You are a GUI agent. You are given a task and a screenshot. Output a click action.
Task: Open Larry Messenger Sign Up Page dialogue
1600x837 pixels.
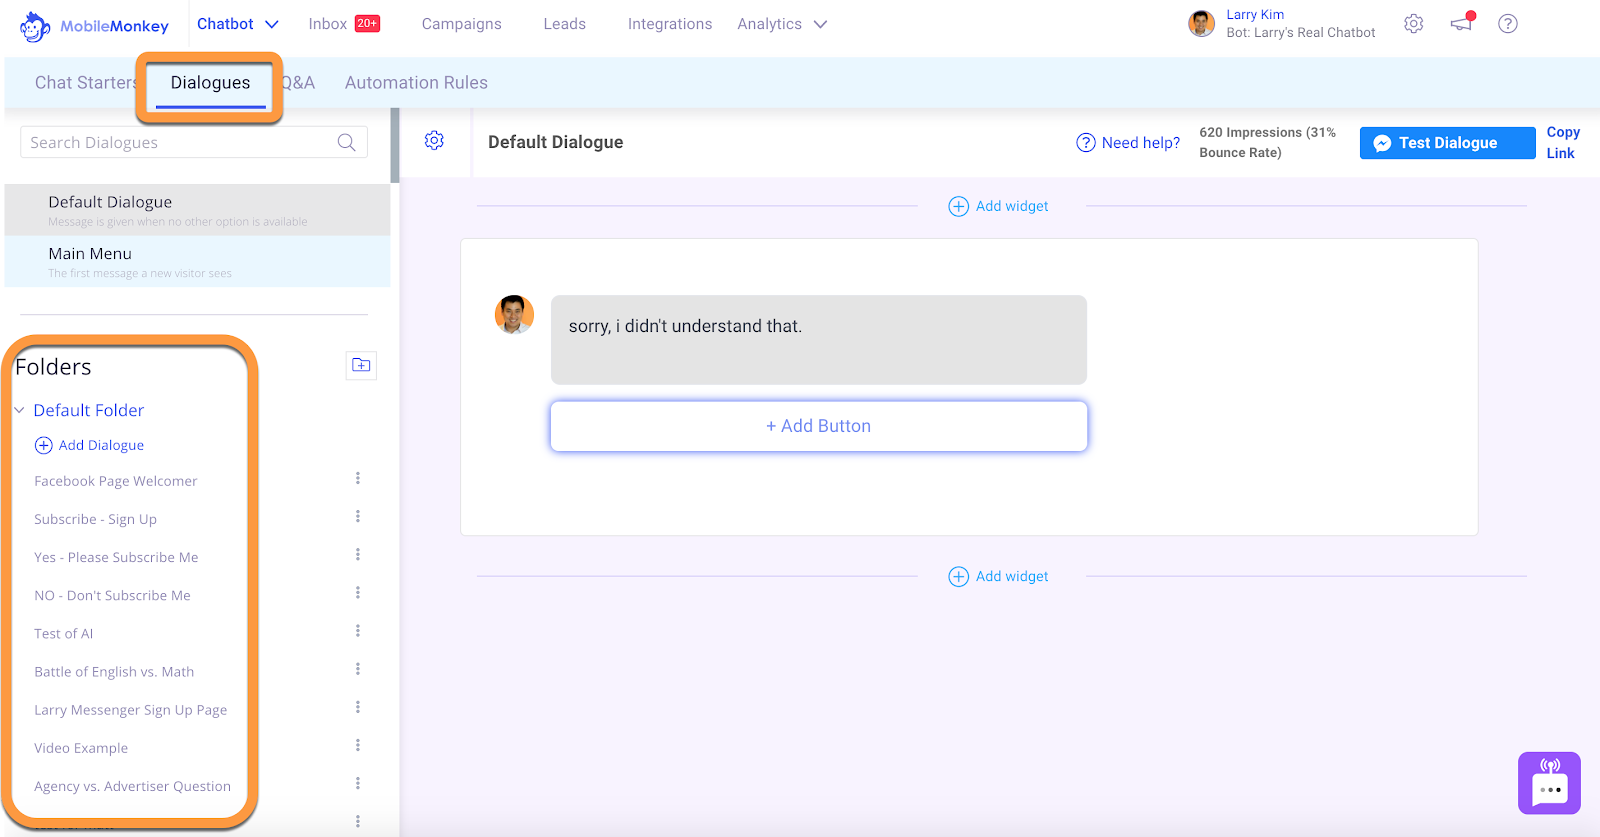(x=131, y=710)
